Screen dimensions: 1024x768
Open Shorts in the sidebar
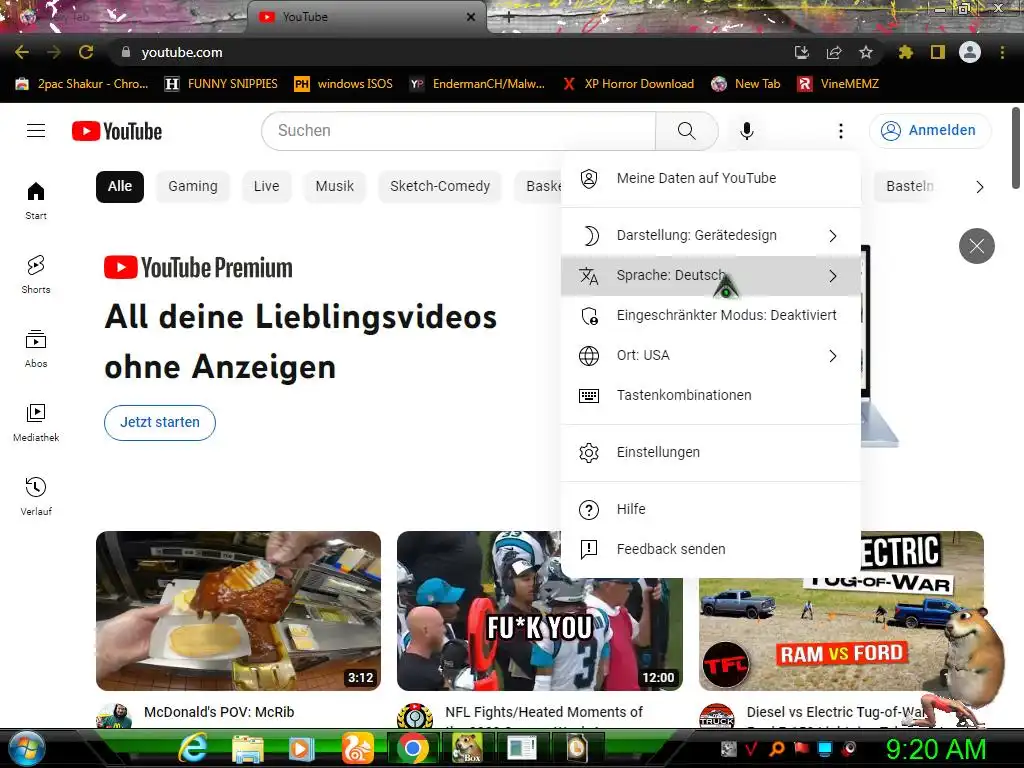point(36,274)
